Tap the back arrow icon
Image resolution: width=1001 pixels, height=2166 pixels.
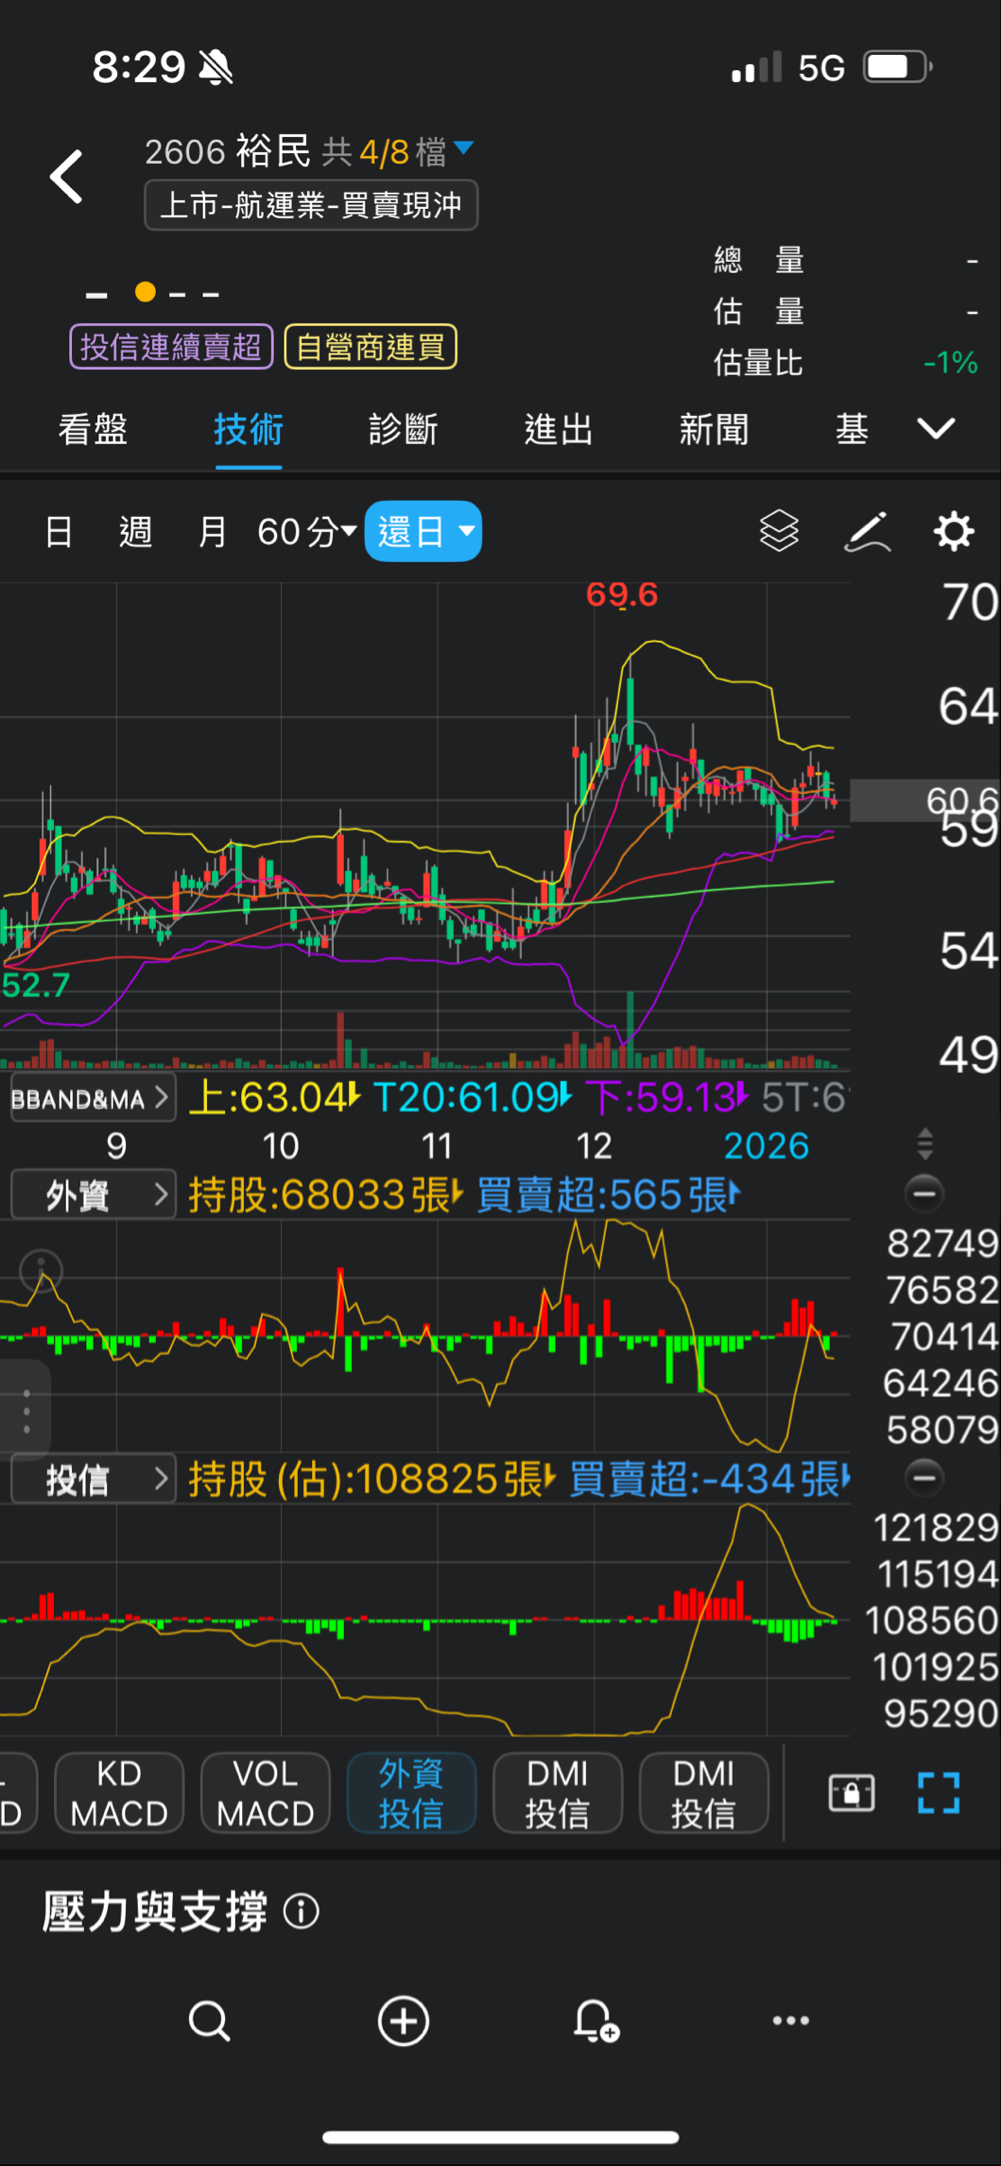(x=67, y=177)
